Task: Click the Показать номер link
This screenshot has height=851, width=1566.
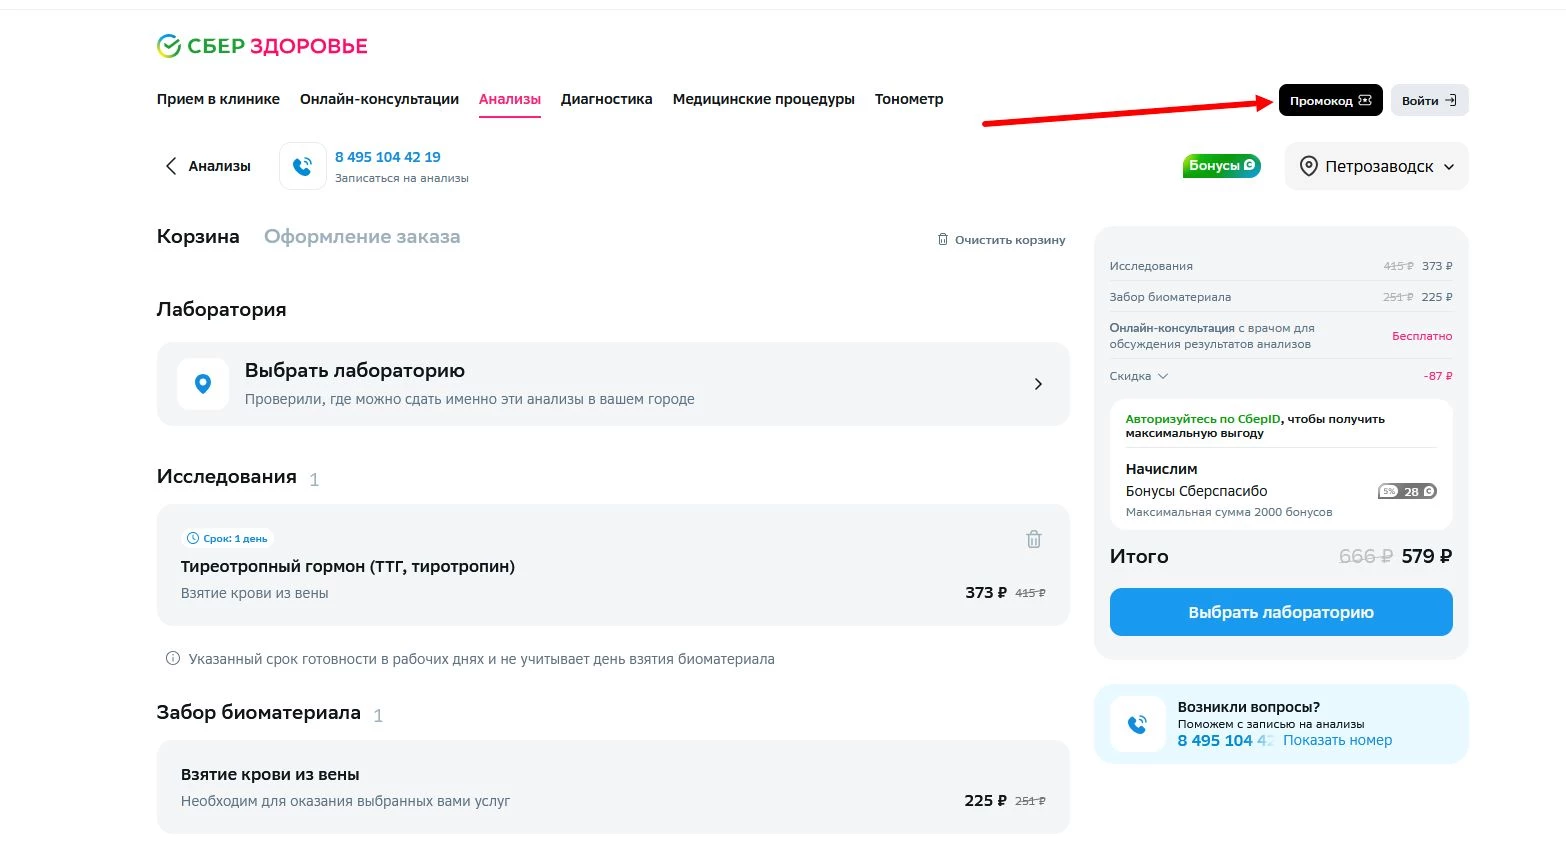Action: 1337,740
